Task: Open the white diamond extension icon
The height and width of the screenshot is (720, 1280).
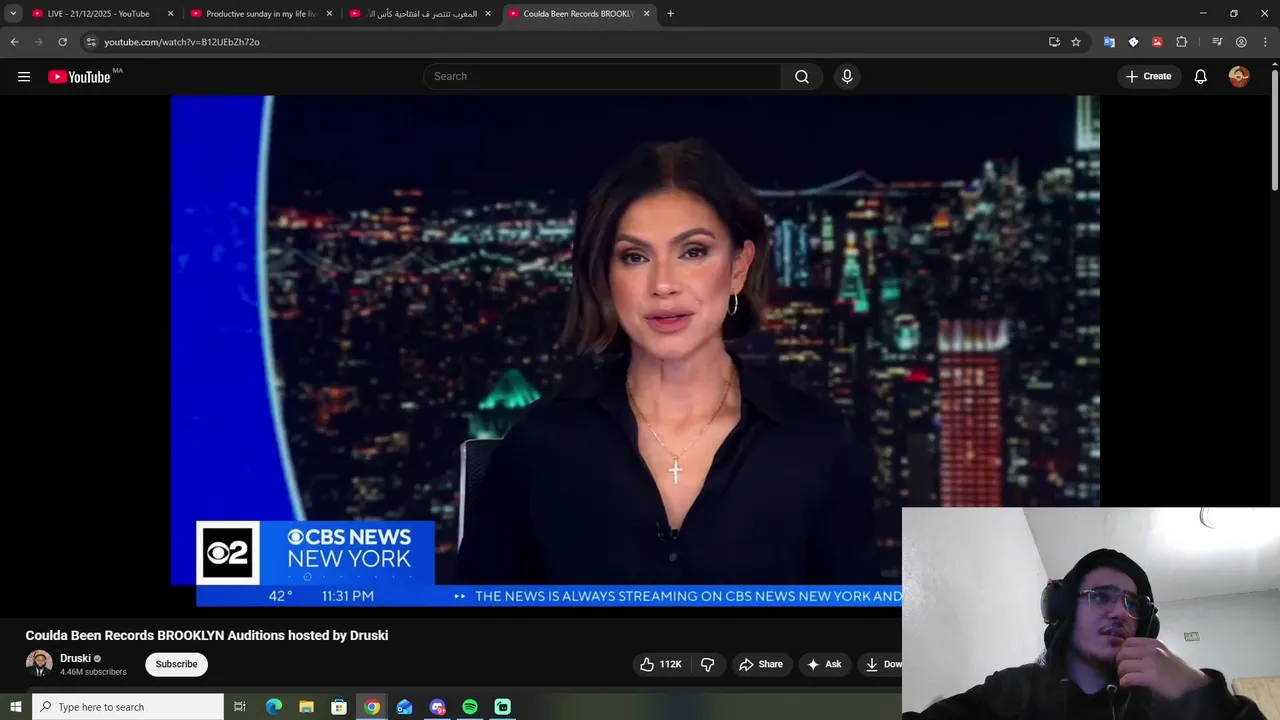Action: click(x=1133, y=42)
